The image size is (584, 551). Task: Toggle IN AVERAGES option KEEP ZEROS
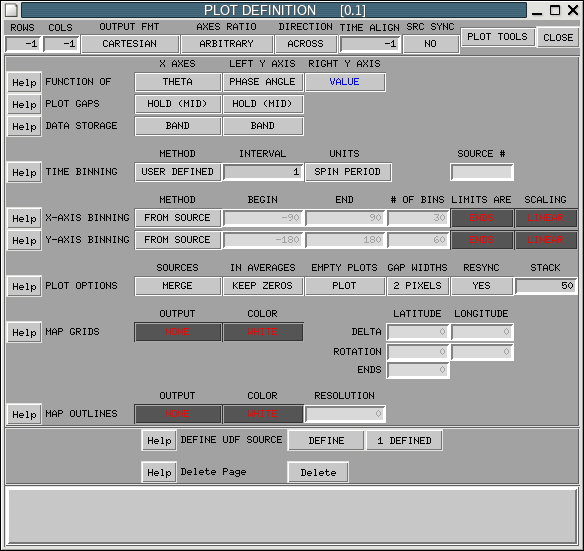pyautogui.click(x=262, y=286)
